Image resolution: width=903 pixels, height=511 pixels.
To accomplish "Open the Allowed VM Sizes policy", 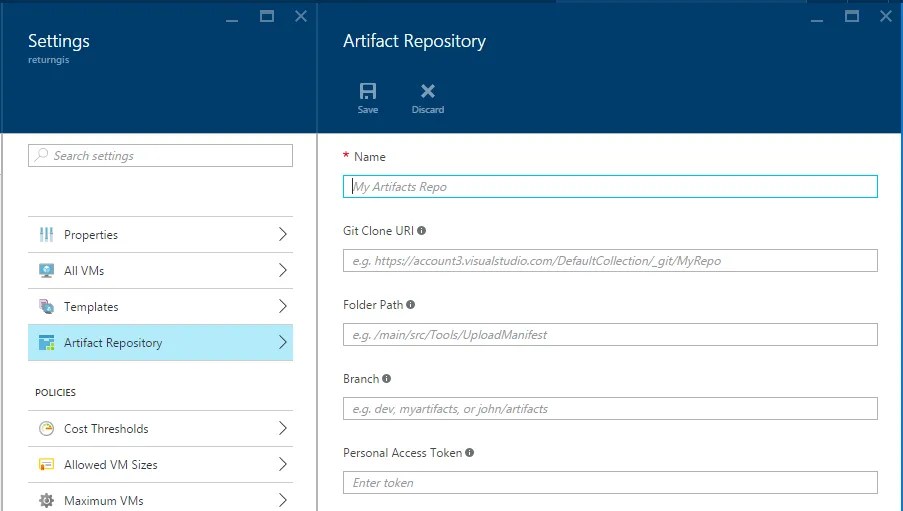I will pyautogui.click(x=160, y=464).
